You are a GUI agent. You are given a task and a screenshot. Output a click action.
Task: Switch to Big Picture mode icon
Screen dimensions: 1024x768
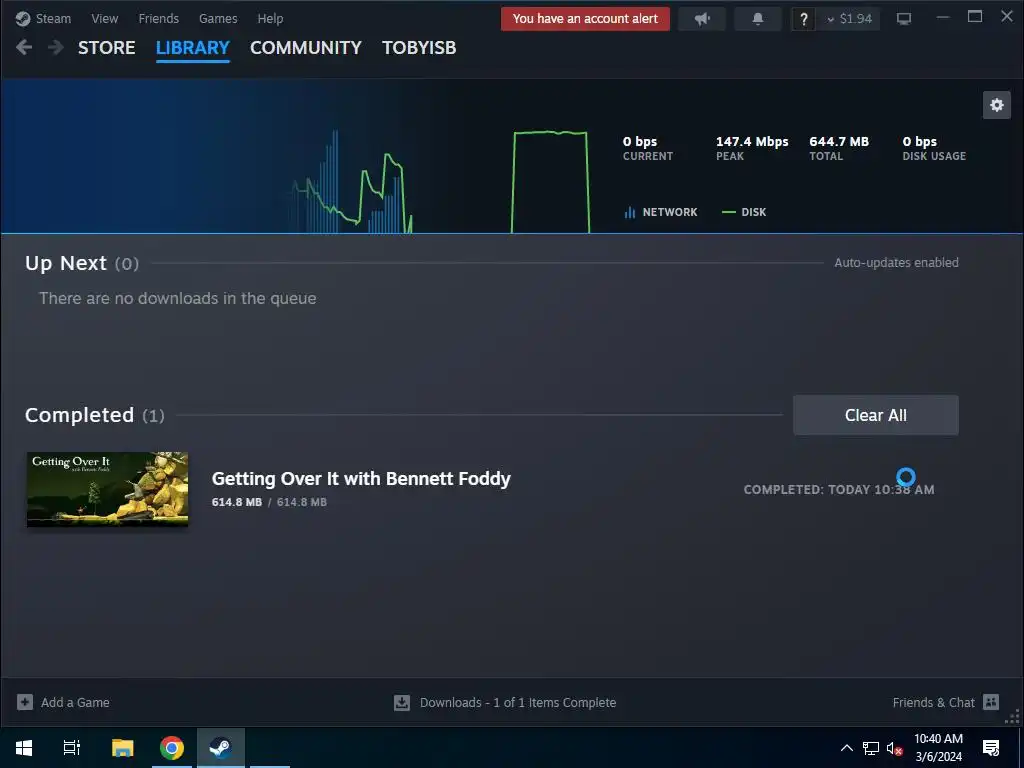(904, 19)
